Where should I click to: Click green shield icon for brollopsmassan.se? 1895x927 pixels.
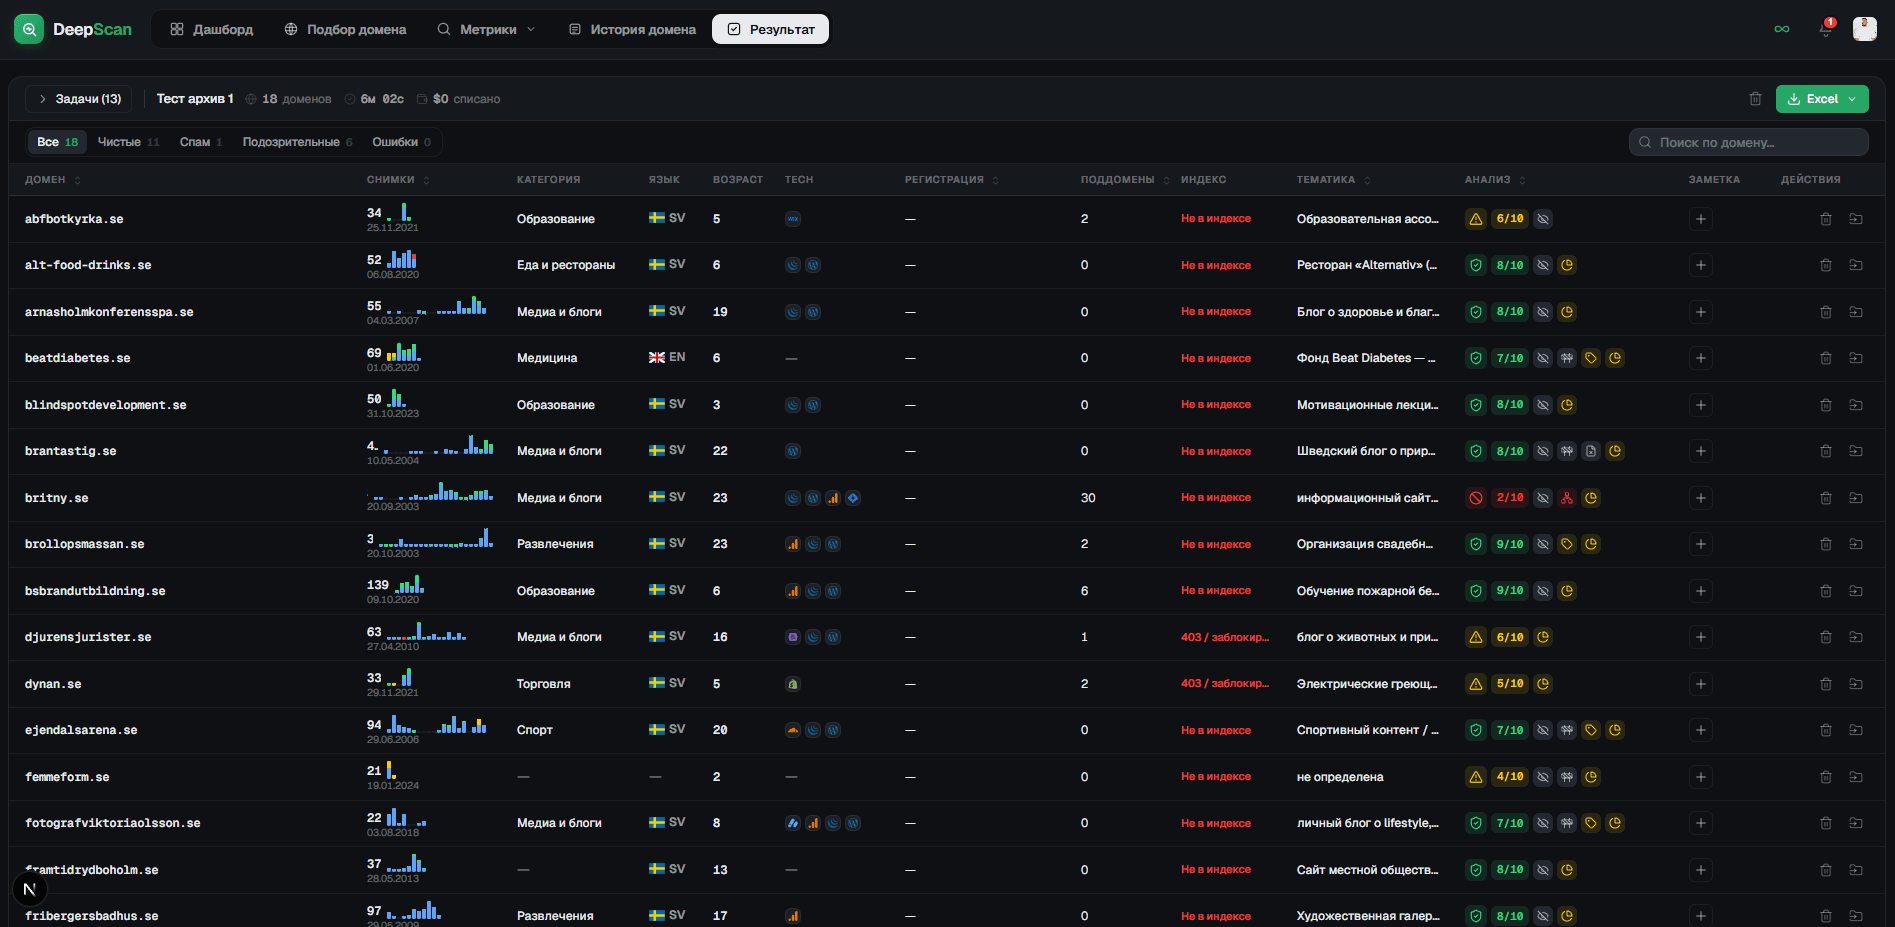pos(1476,544)
